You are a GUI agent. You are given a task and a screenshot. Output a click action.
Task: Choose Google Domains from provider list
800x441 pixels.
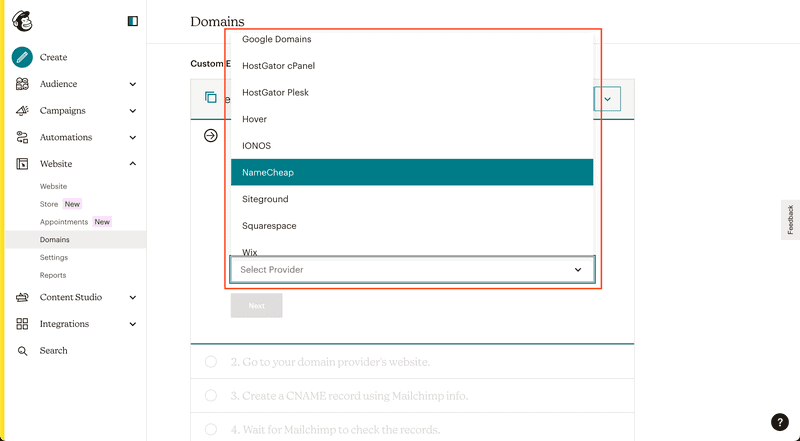click(412, 39)
